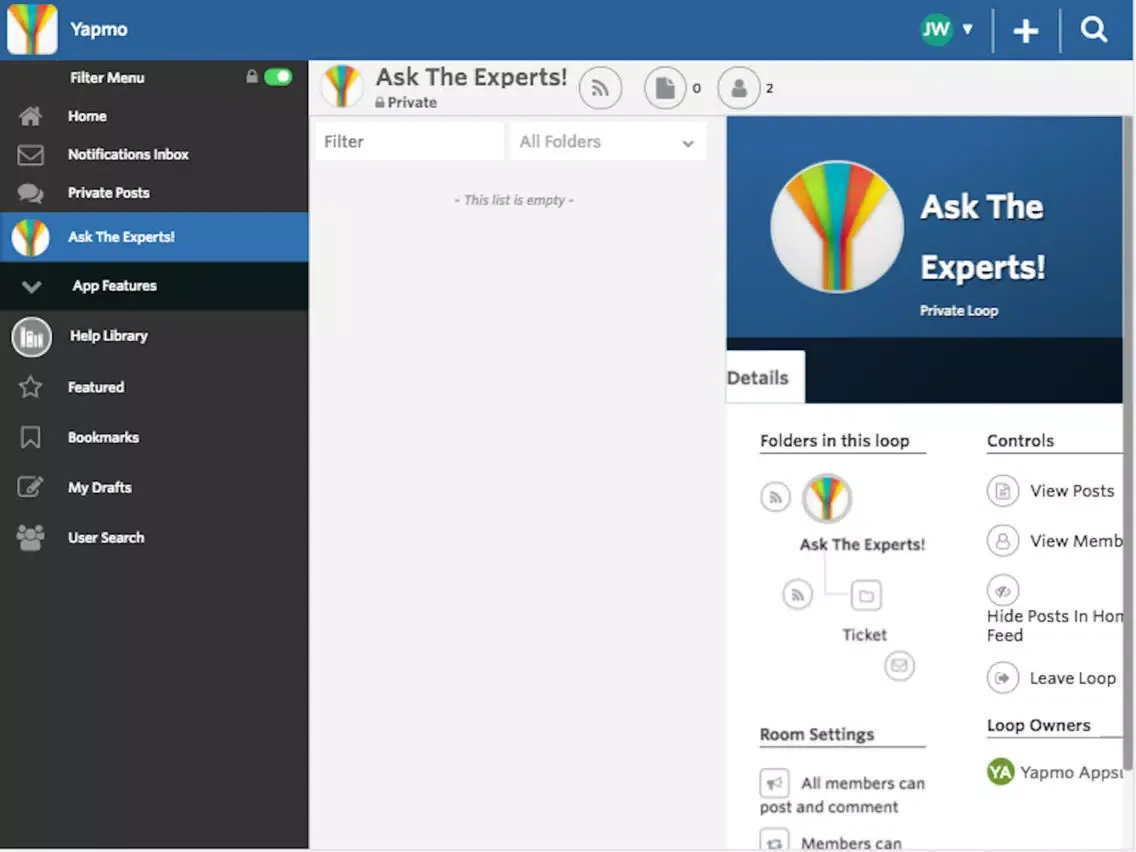Click the envelope icon for Notifications Inbox
1136x852 pixels.
(x=30, y=154)
